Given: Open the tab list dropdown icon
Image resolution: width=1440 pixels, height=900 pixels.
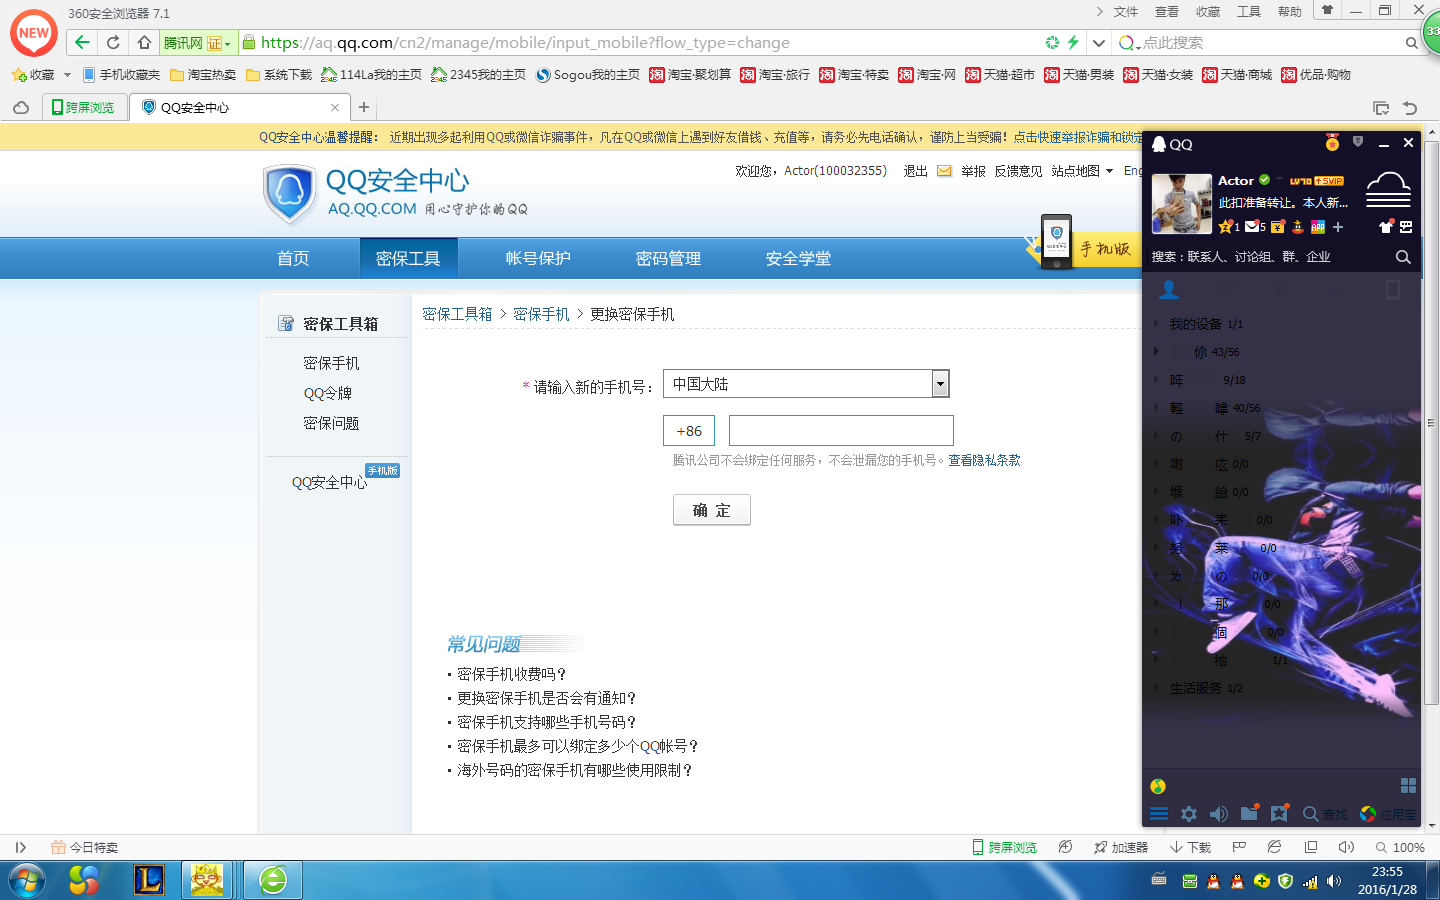Looking at the screenshot, I should pos(1381,107).
